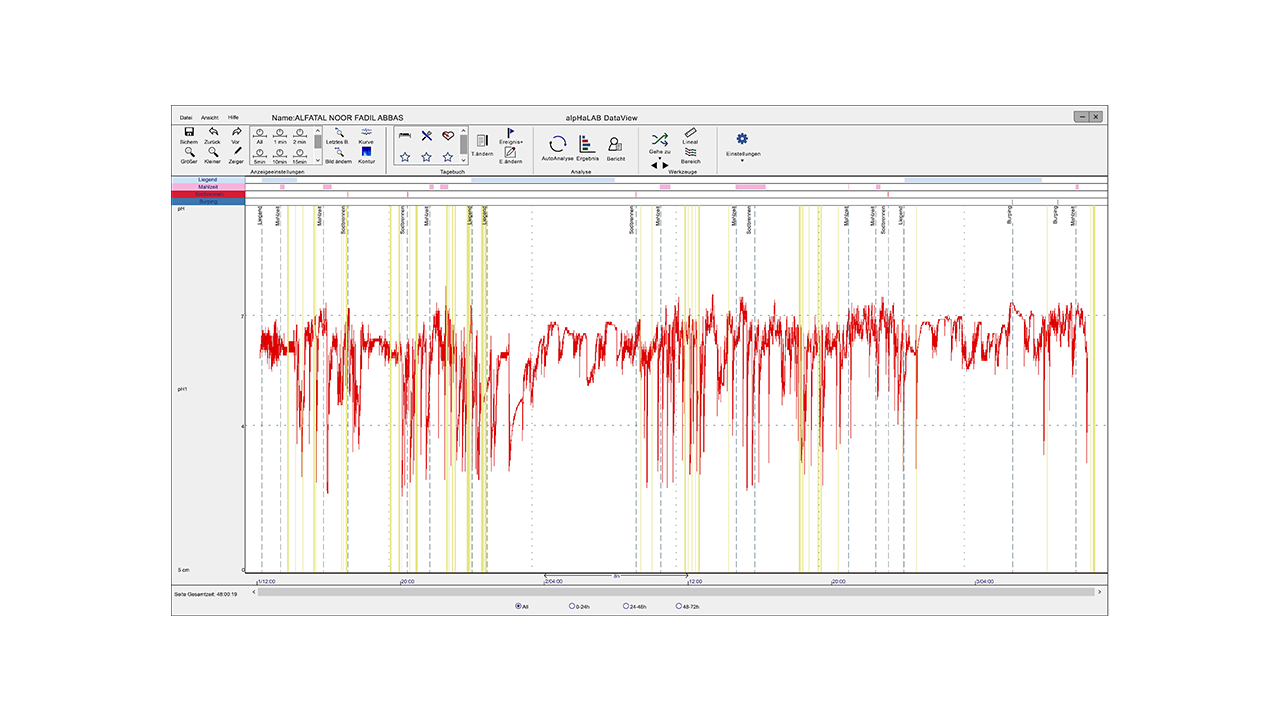The image size is (1280, 720).
Task: Select the heartburn heart diary icon
Action: (448, 135)
